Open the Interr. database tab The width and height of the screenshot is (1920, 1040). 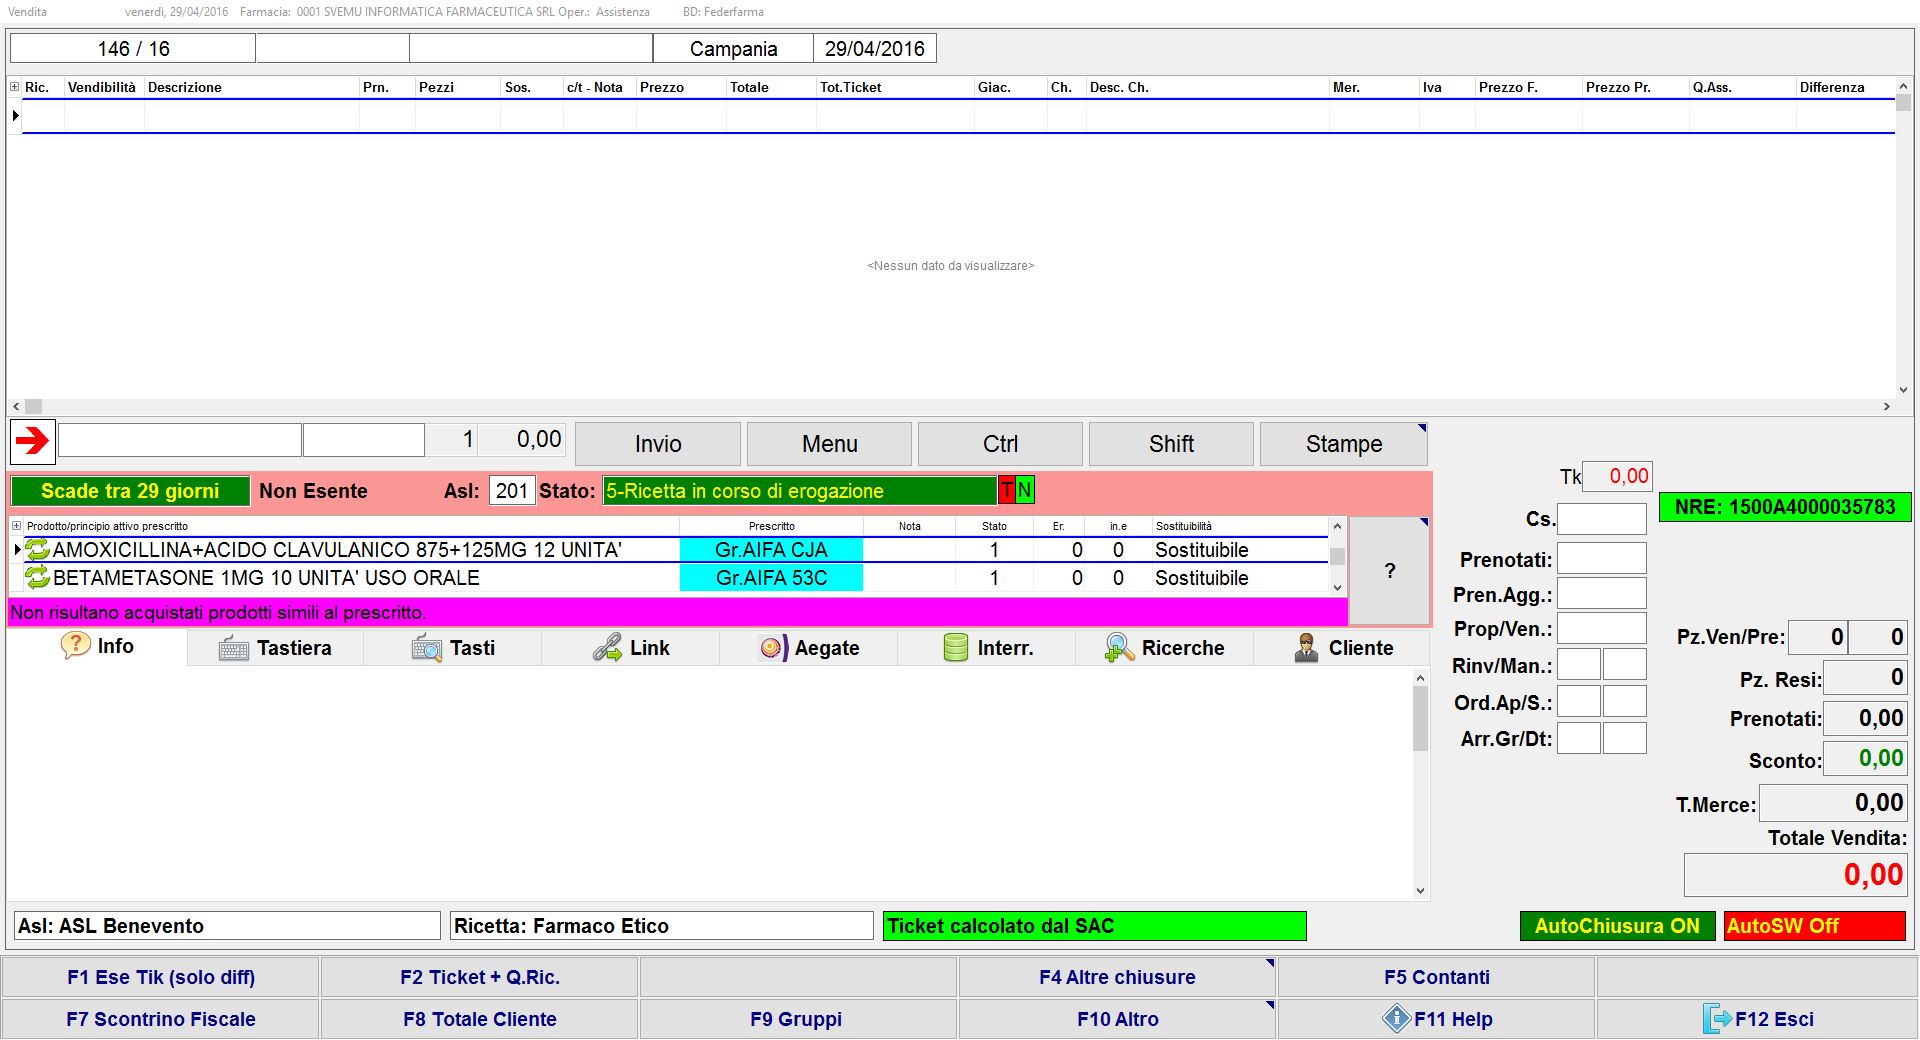[x=987, y=648]
